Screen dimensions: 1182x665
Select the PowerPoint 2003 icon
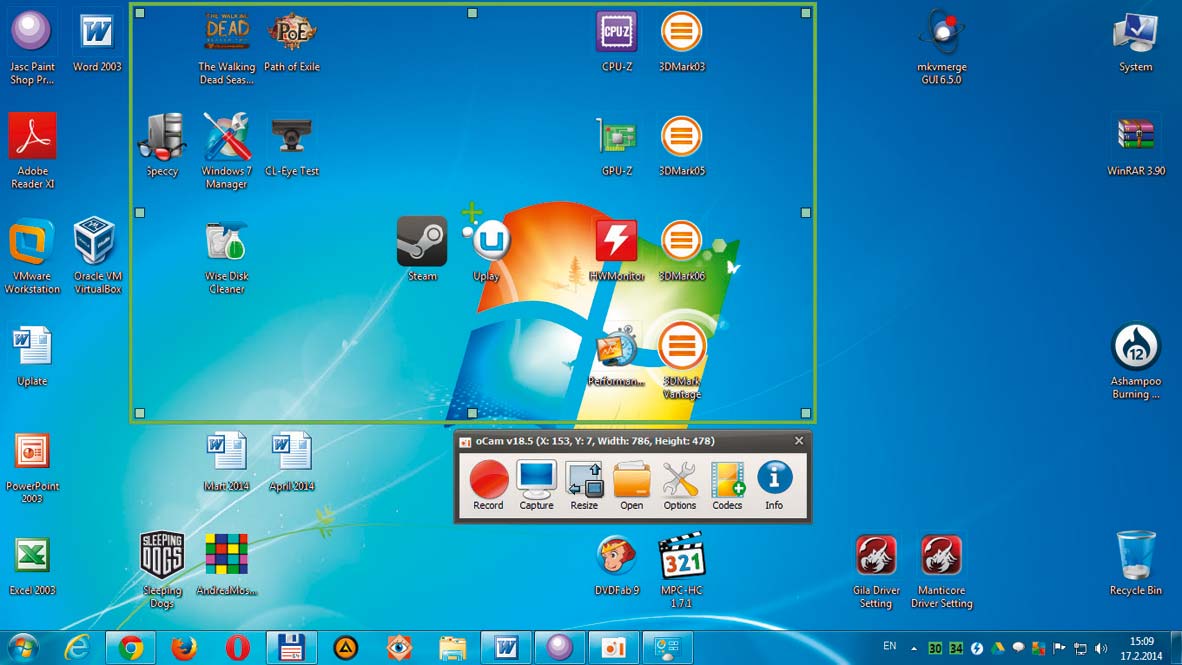tap(32, 467)
